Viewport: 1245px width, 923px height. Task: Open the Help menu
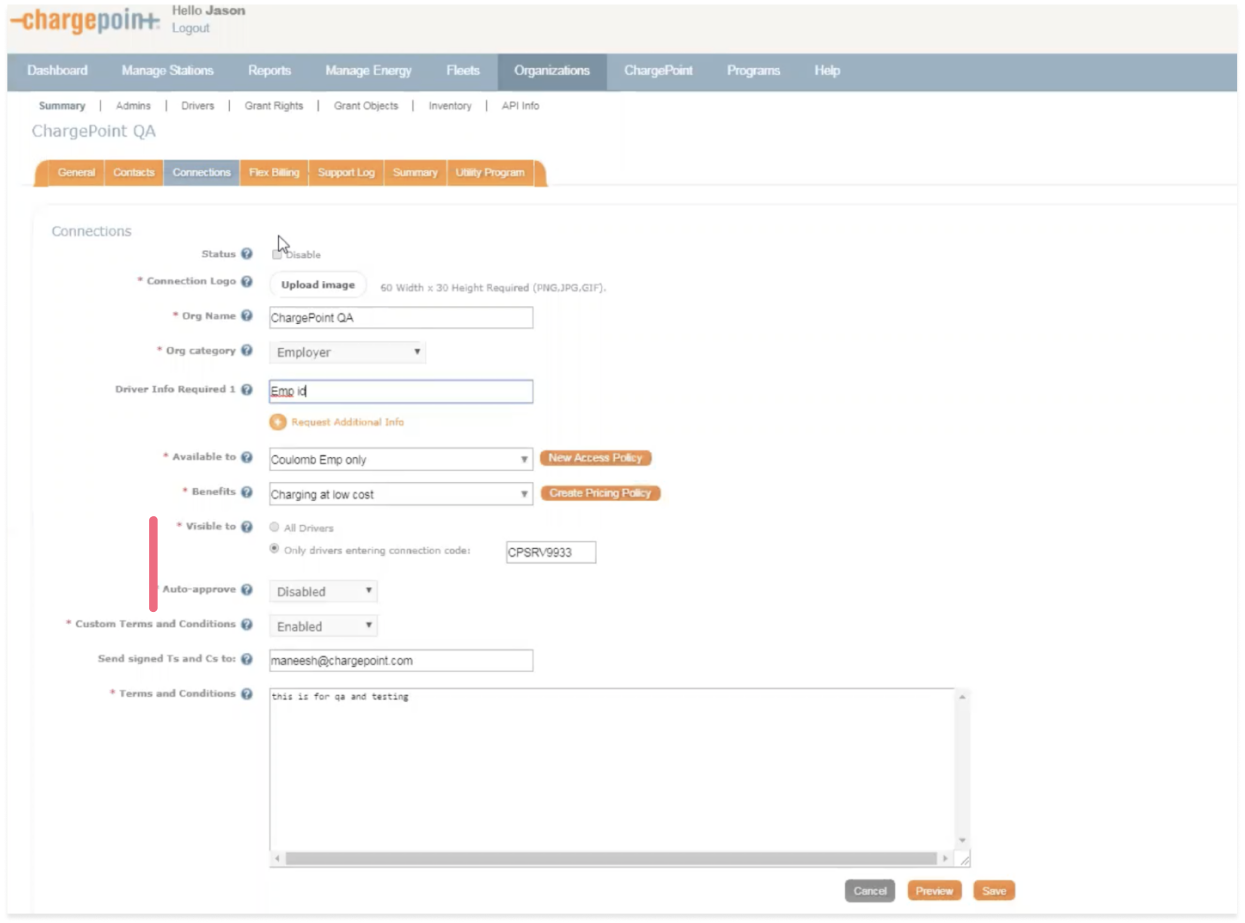(x=827, y=71)
